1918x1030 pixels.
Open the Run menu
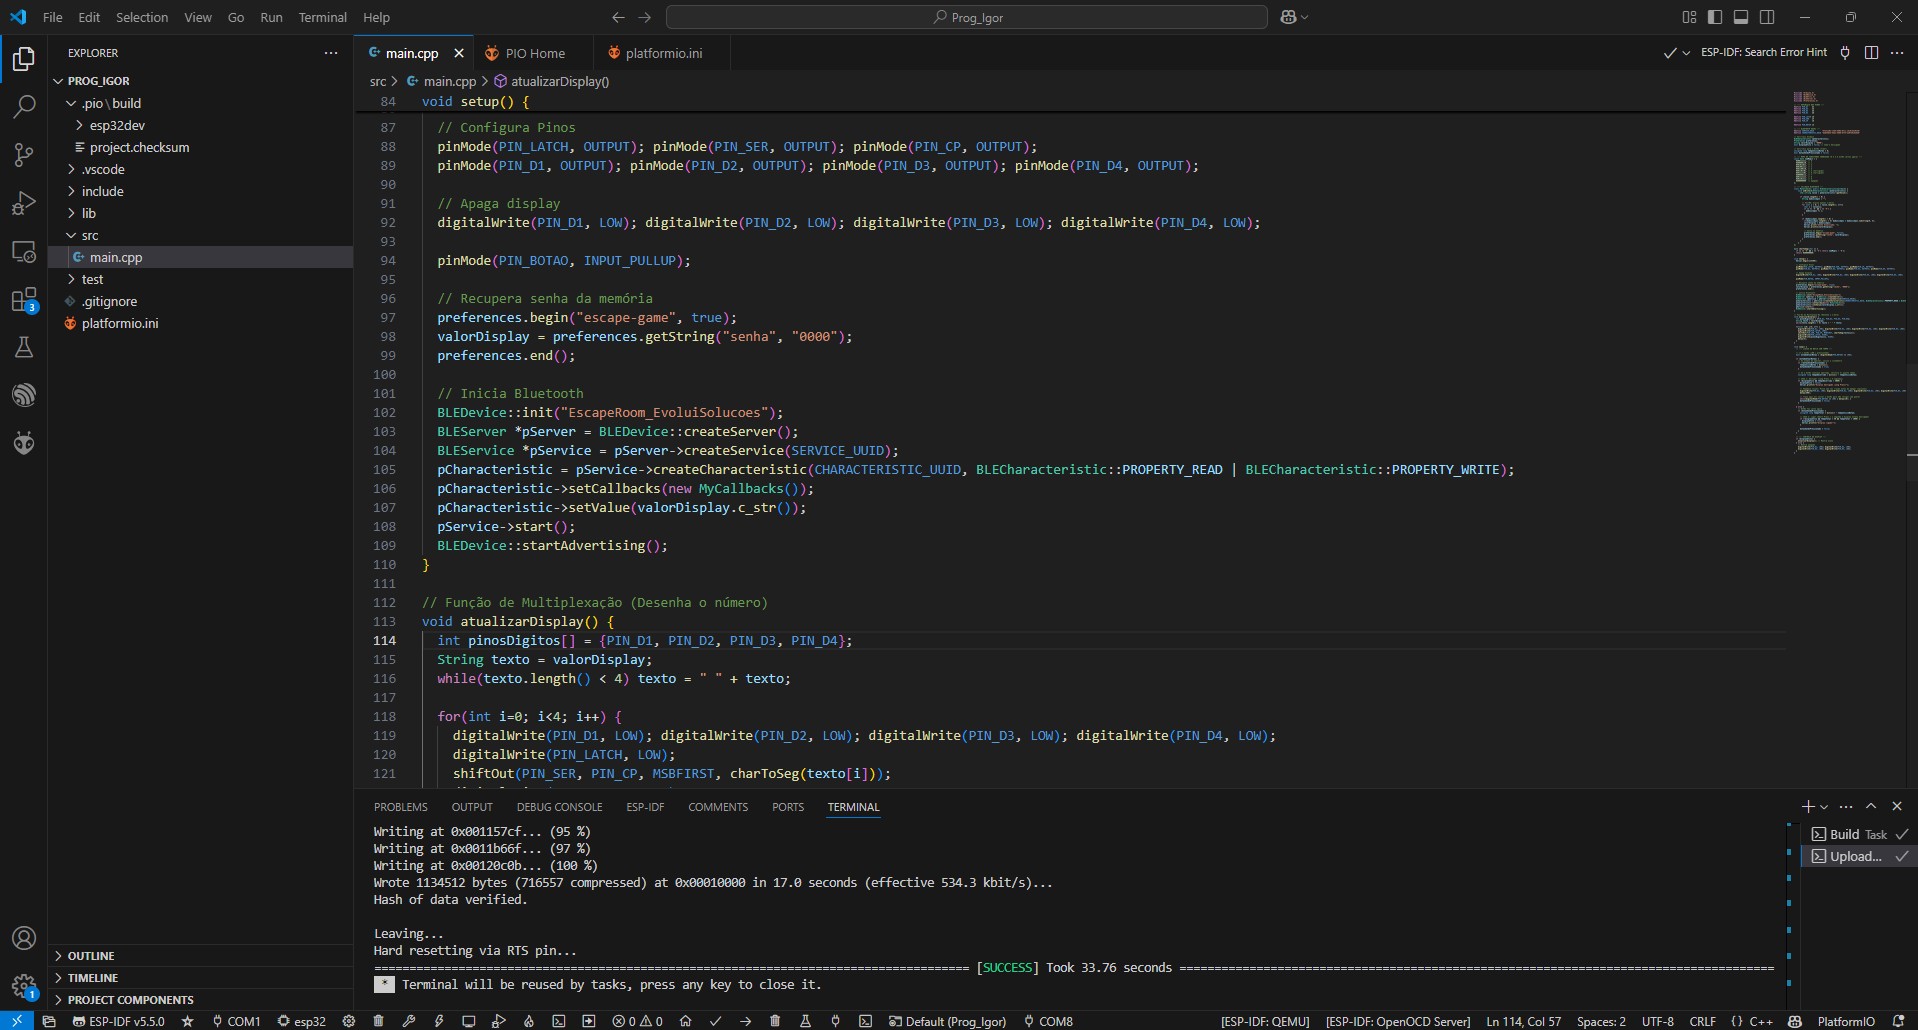coord(271,17)
